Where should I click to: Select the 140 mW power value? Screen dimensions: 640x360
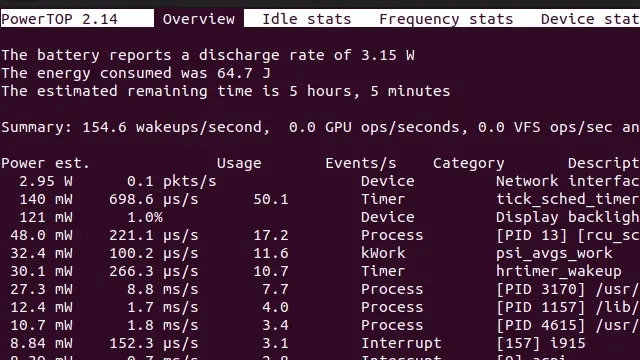click(x=46, y=199)
